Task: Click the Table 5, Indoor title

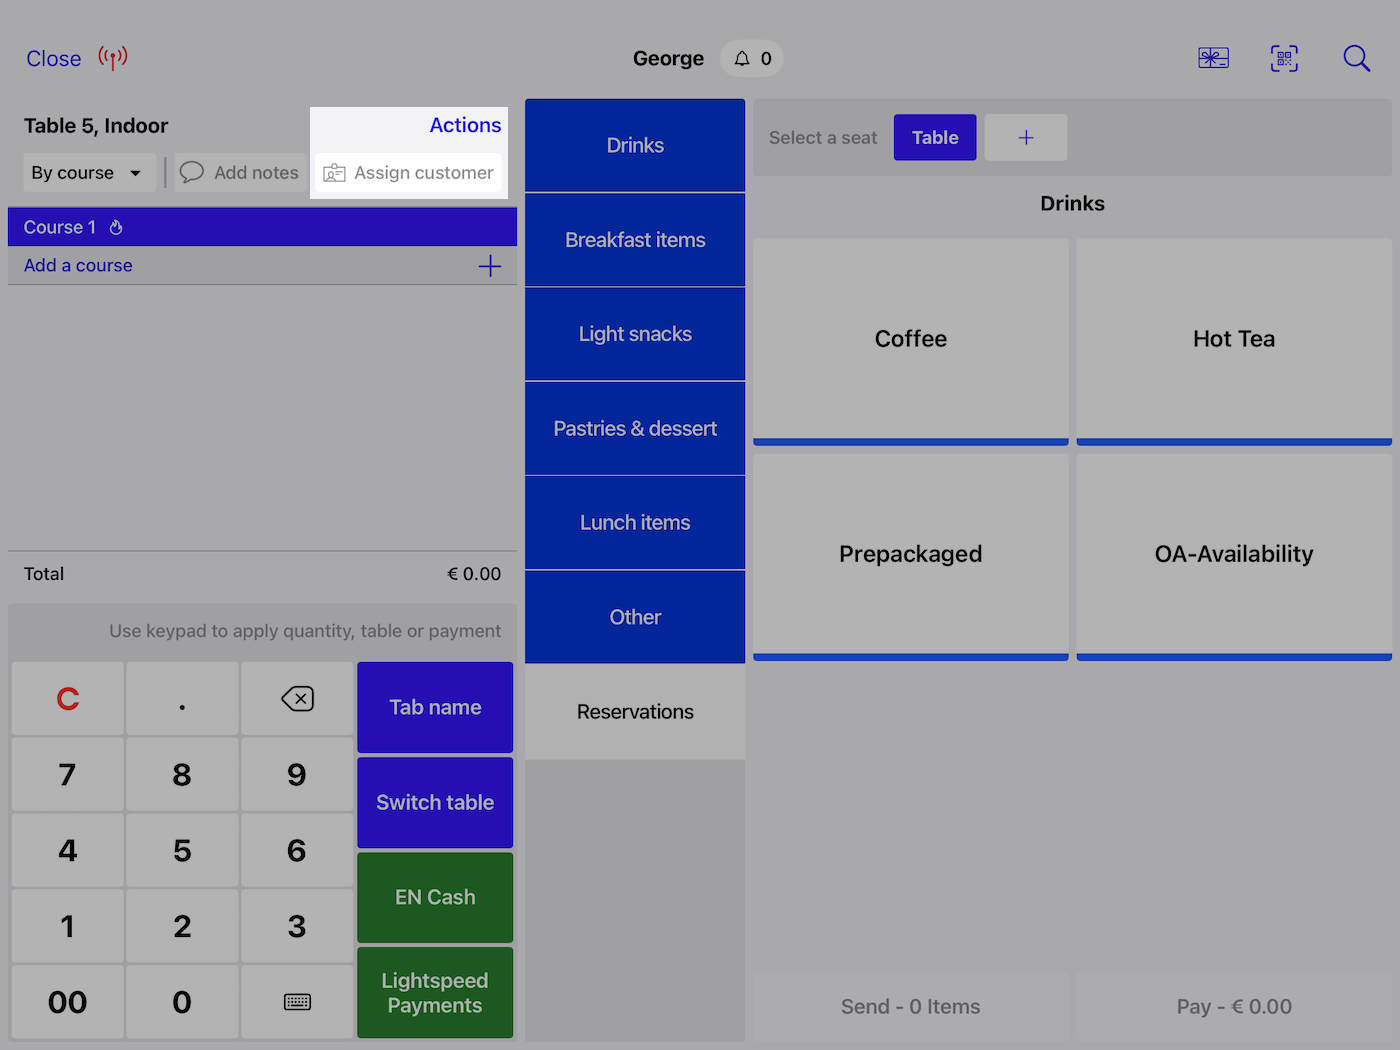Action: [96, 126]
